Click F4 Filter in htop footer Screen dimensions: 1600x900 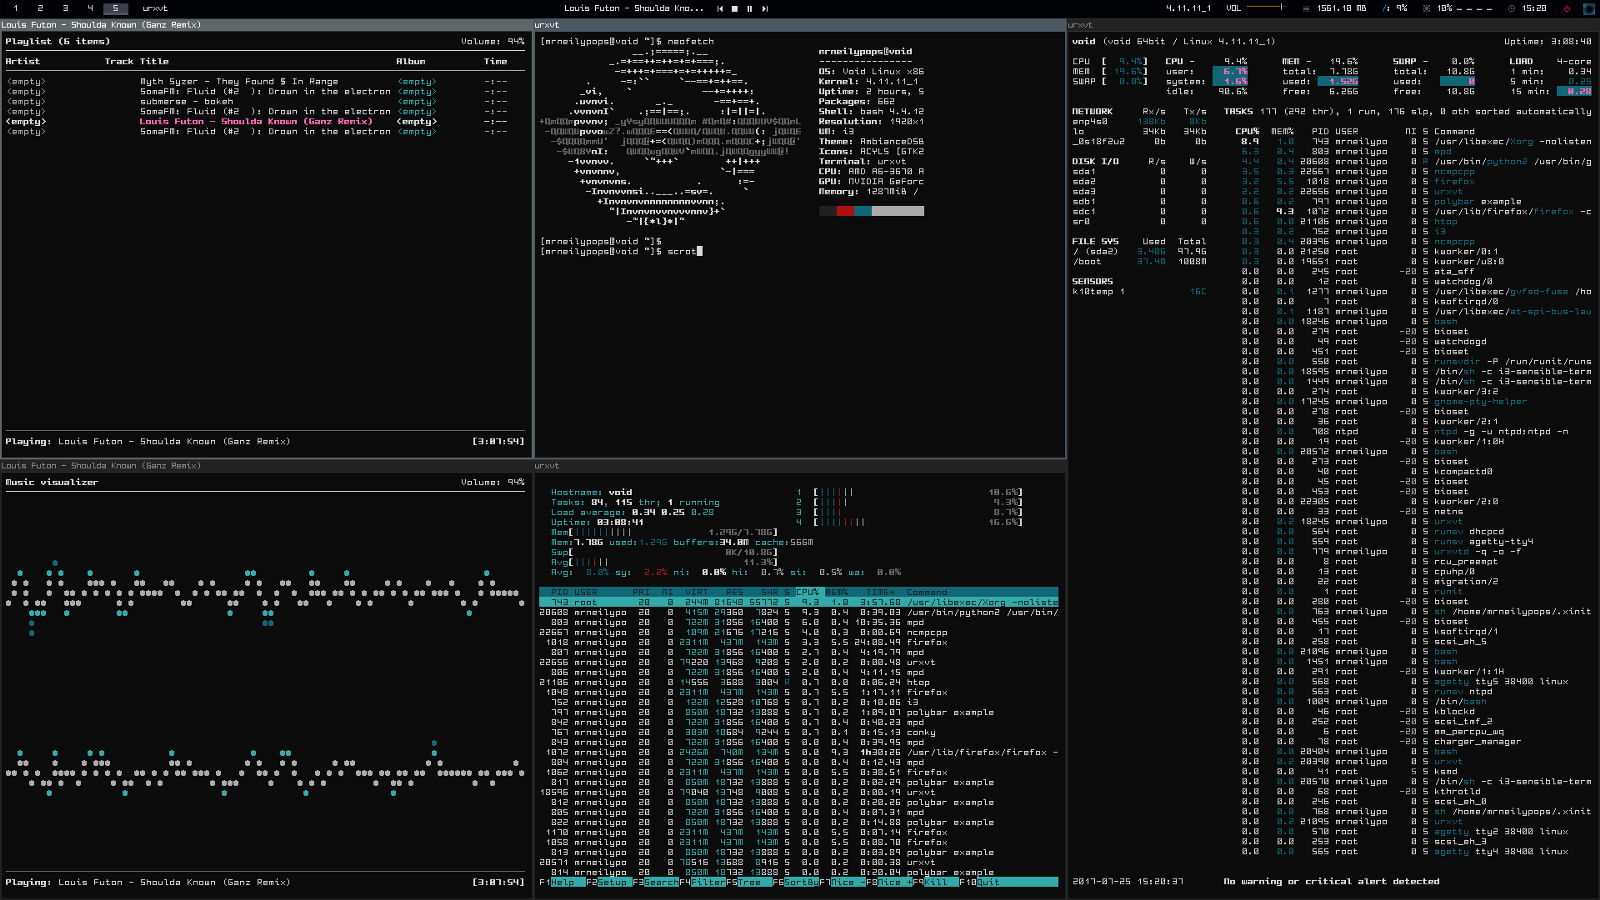(x=703, y=882)
